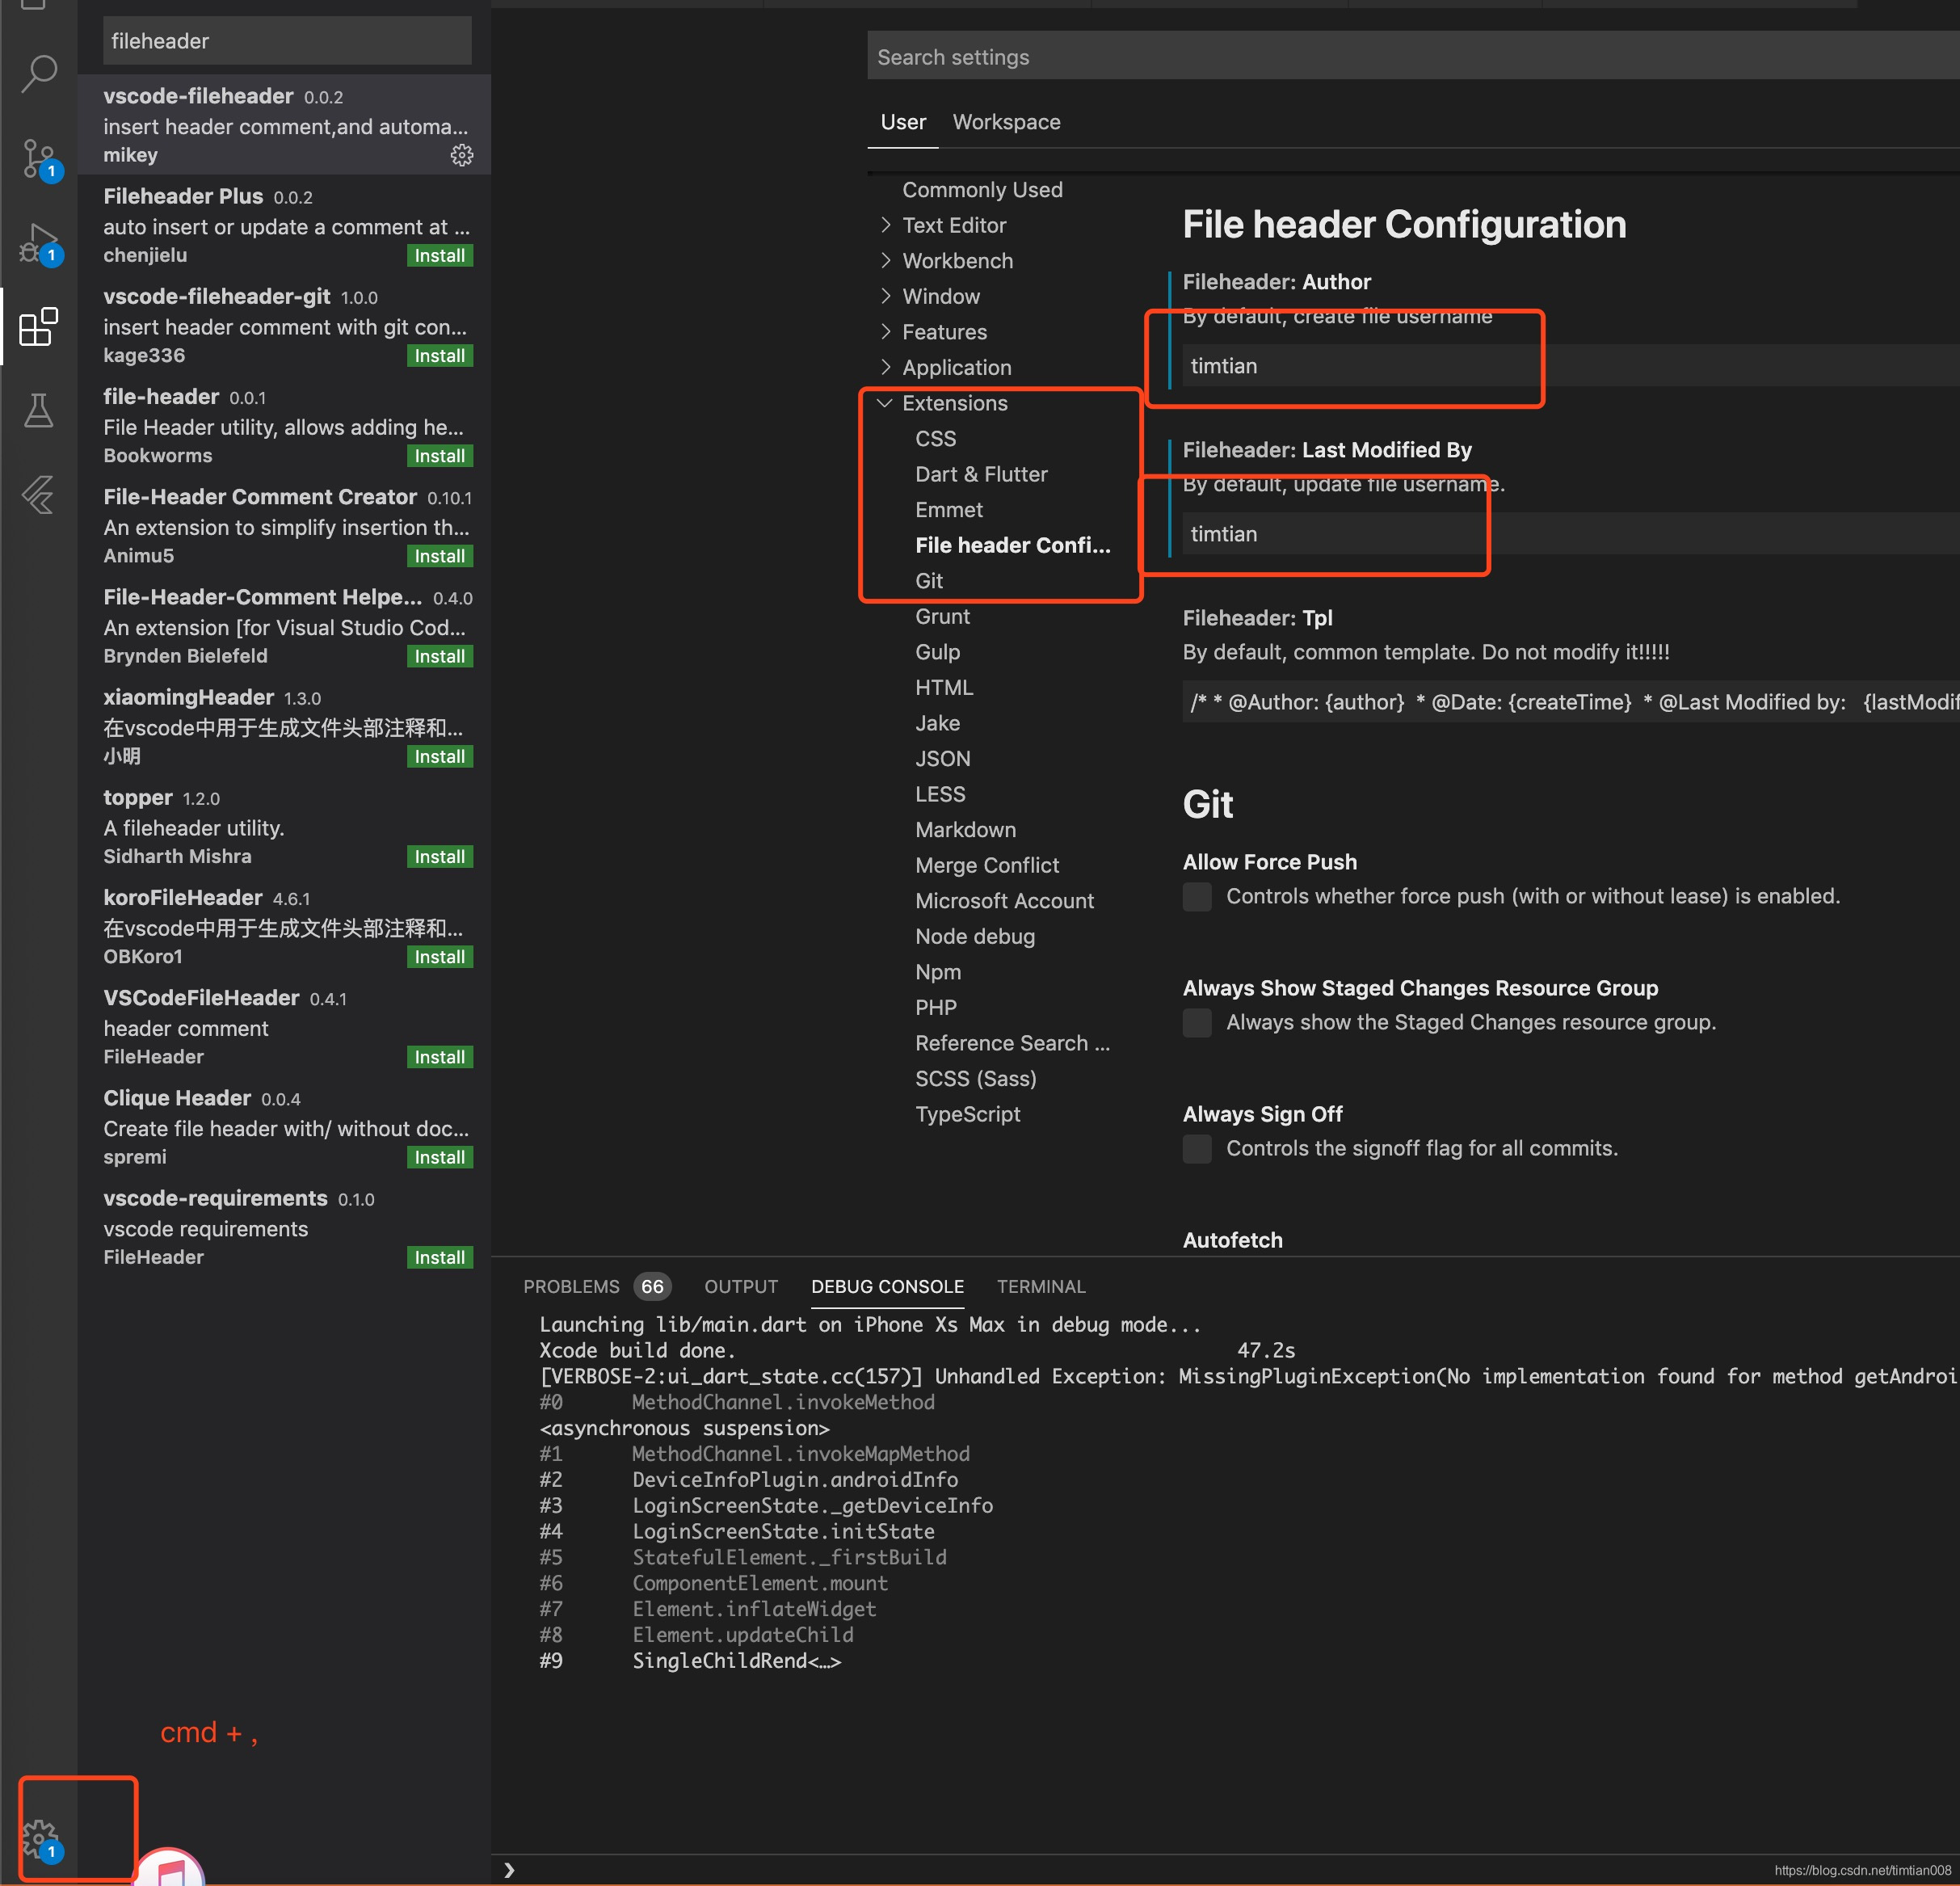Open the Source Control view icon
The width and height of the screenshot is (1960, 1886).
(39, 158)
